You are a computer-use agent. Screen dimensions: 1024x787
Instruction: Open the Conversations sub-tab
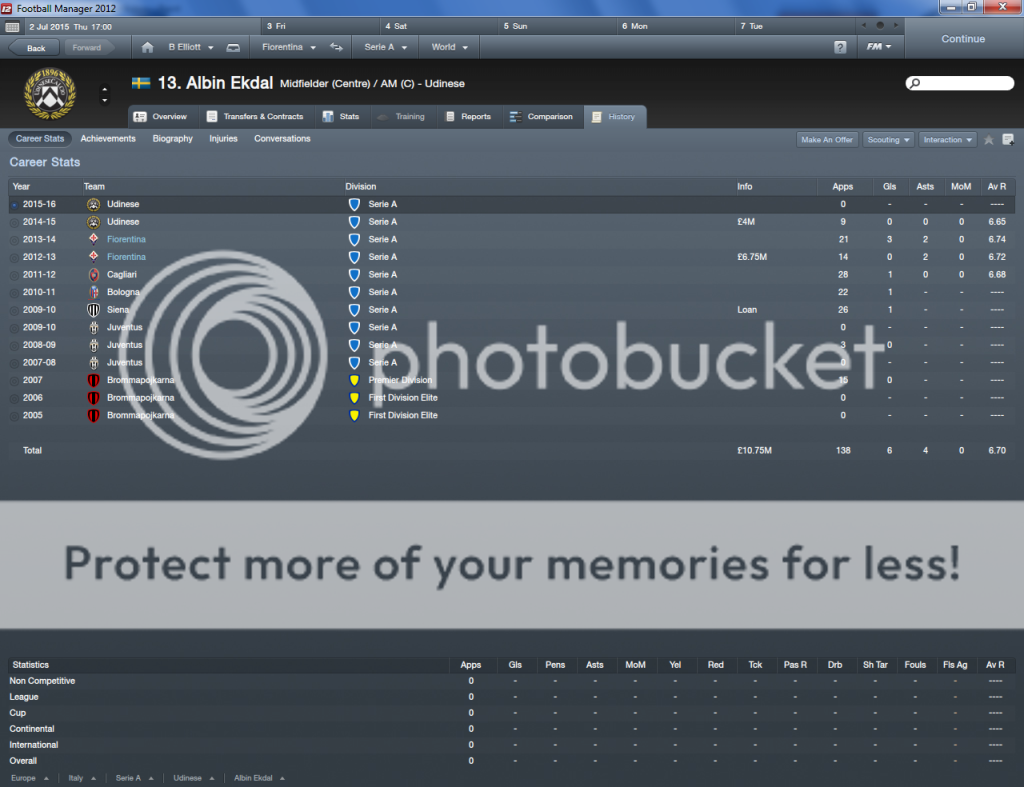coord(282,138)
